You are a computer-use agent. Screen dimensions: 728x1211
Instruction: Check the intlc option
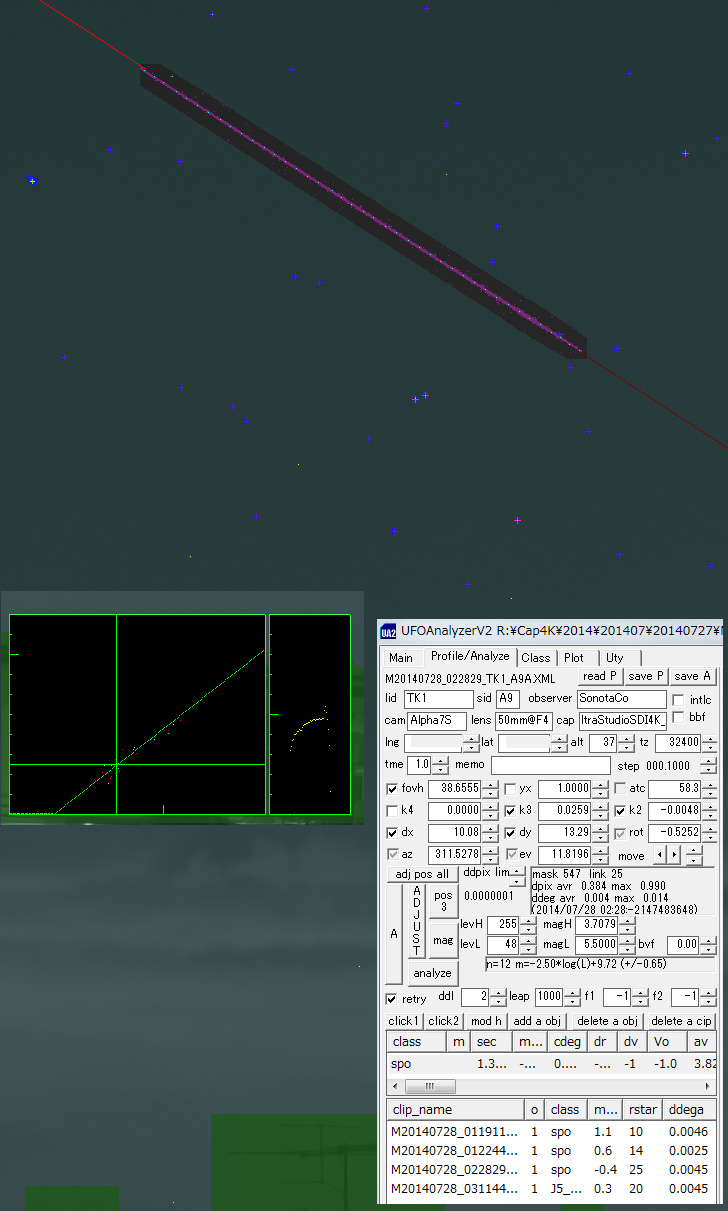point(679,700)
